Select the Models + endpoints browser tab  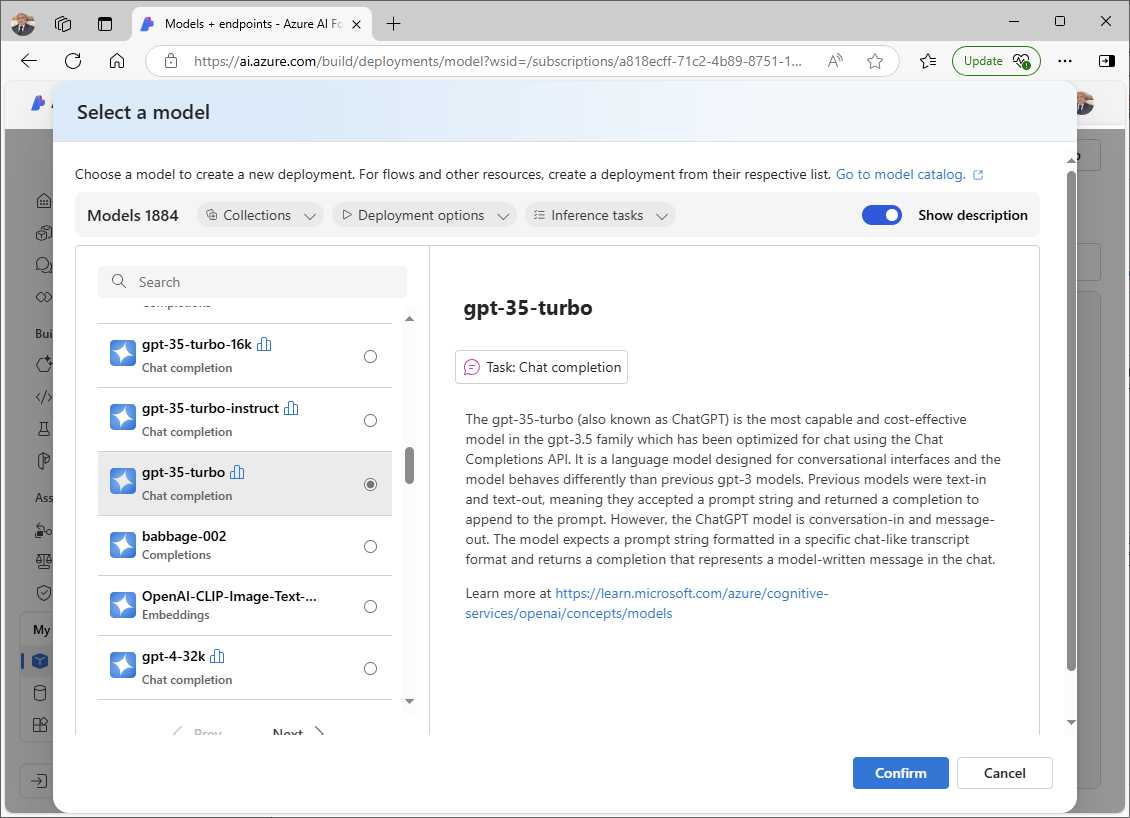(252, 24)
